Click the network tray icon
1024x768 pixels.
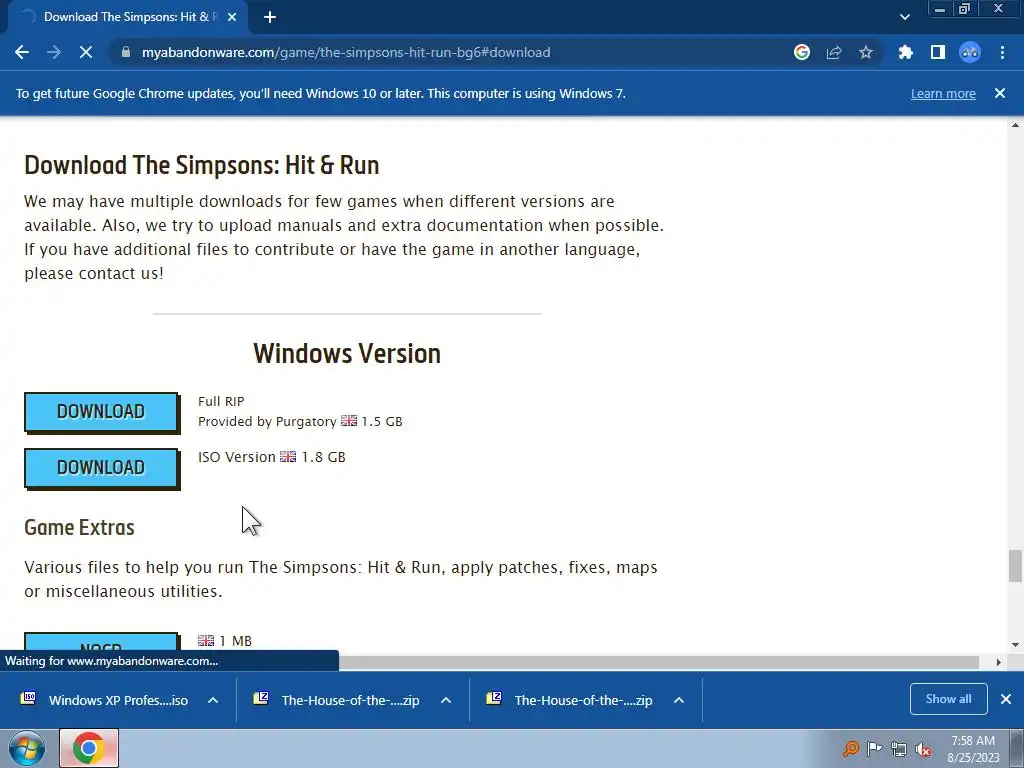click(899, 749)
